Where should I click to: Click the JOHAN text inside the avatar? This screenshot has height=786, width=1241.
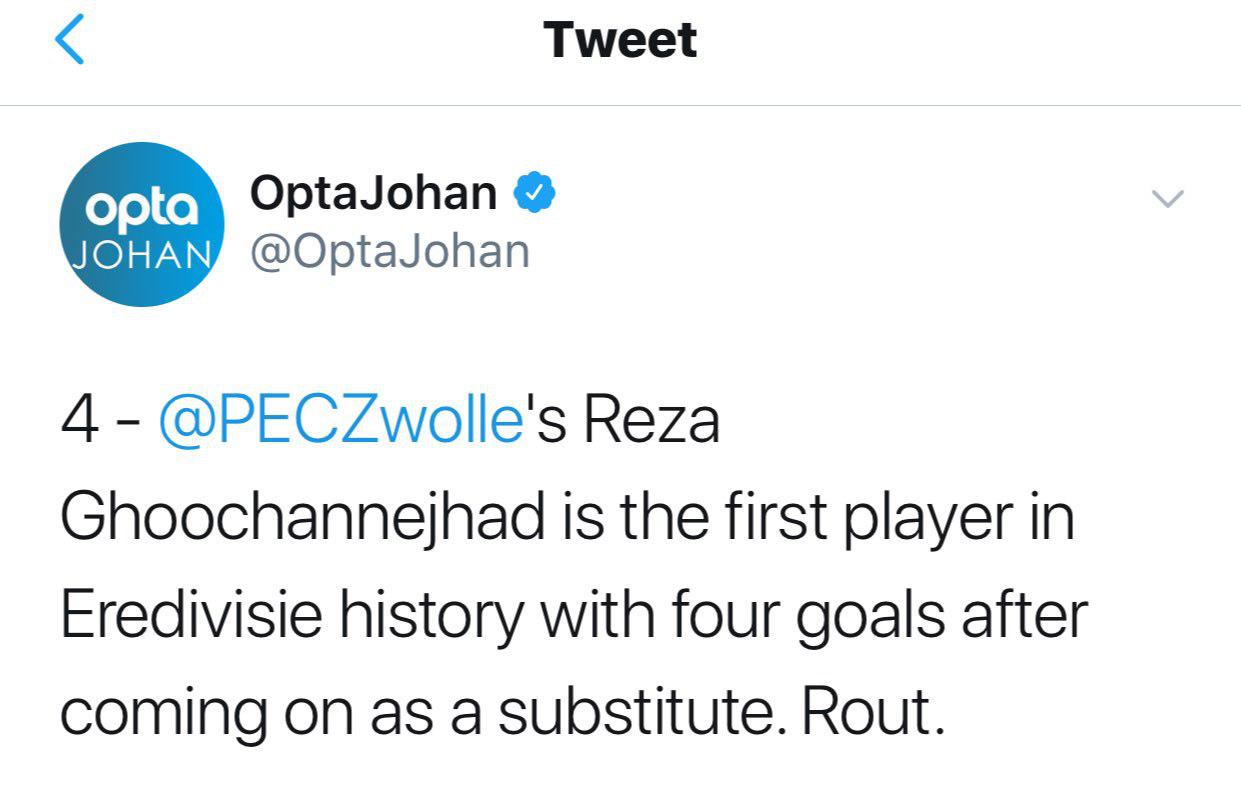click(144, 251)
